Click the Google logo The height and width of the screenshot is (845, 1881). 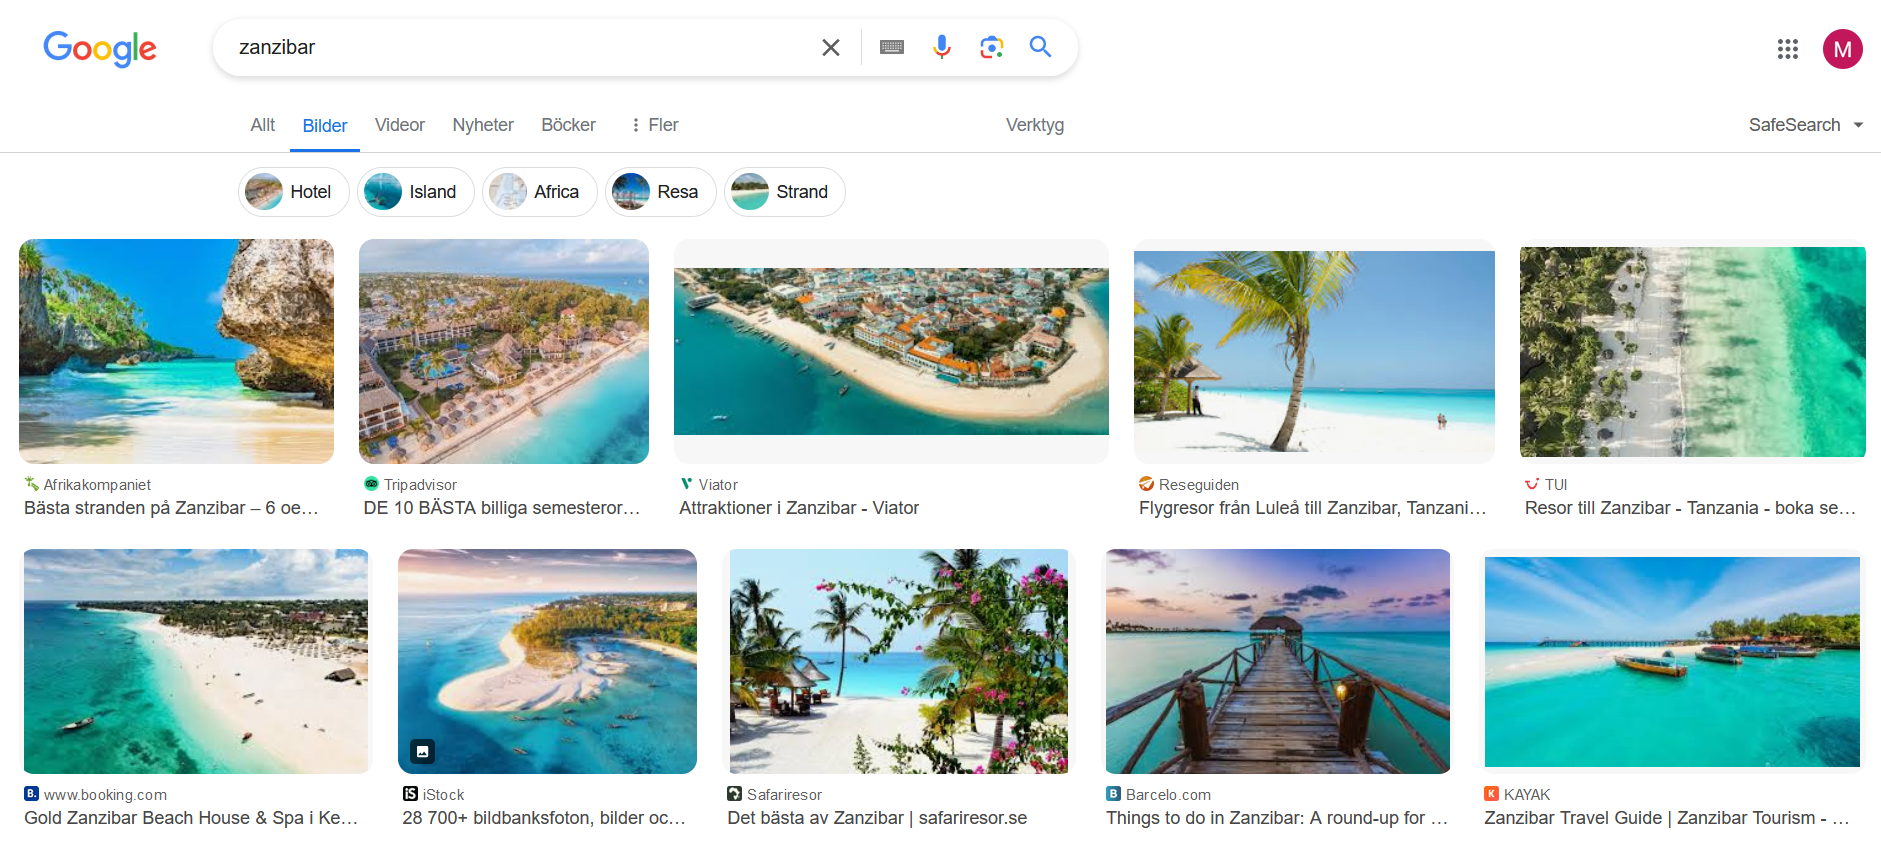point(100,48)
